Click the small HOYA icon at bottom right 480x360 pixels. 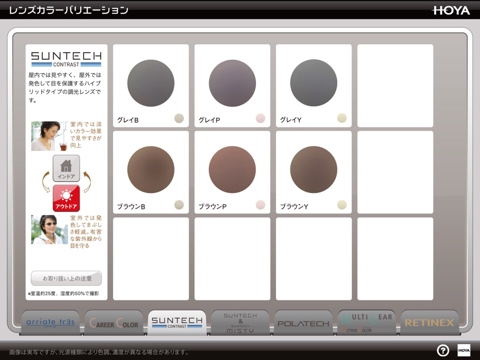click(464, 350)
